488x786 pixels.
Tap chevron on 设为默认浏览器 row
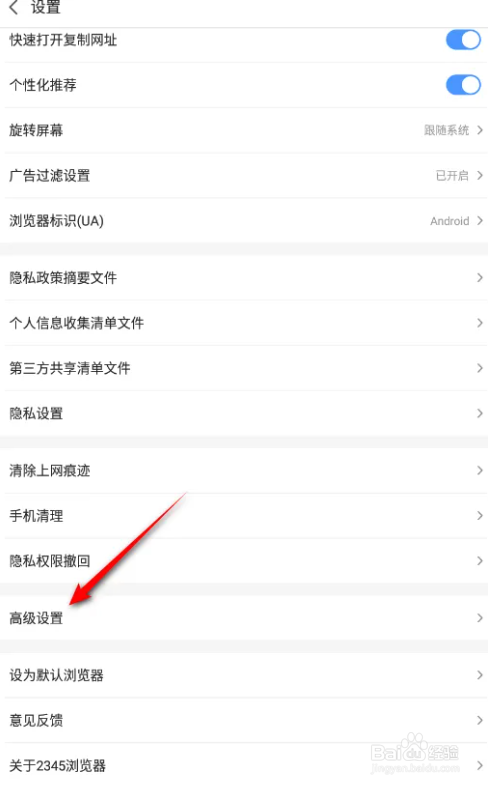479,675
